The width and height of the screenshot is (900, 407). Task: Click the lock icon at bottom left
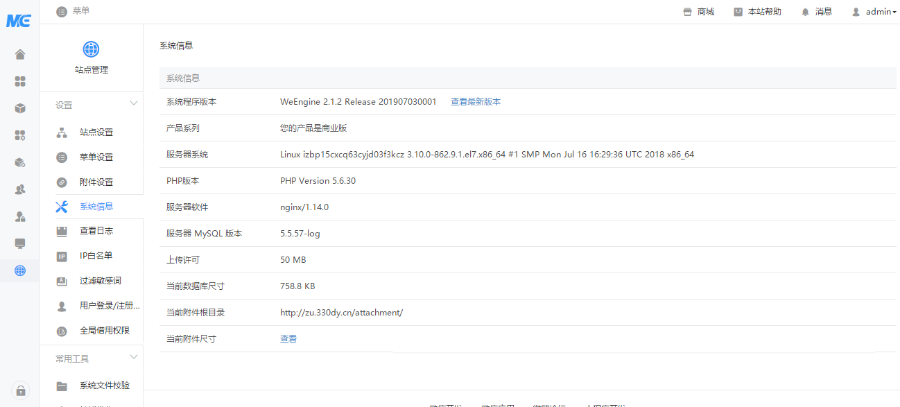coord(20,390)
